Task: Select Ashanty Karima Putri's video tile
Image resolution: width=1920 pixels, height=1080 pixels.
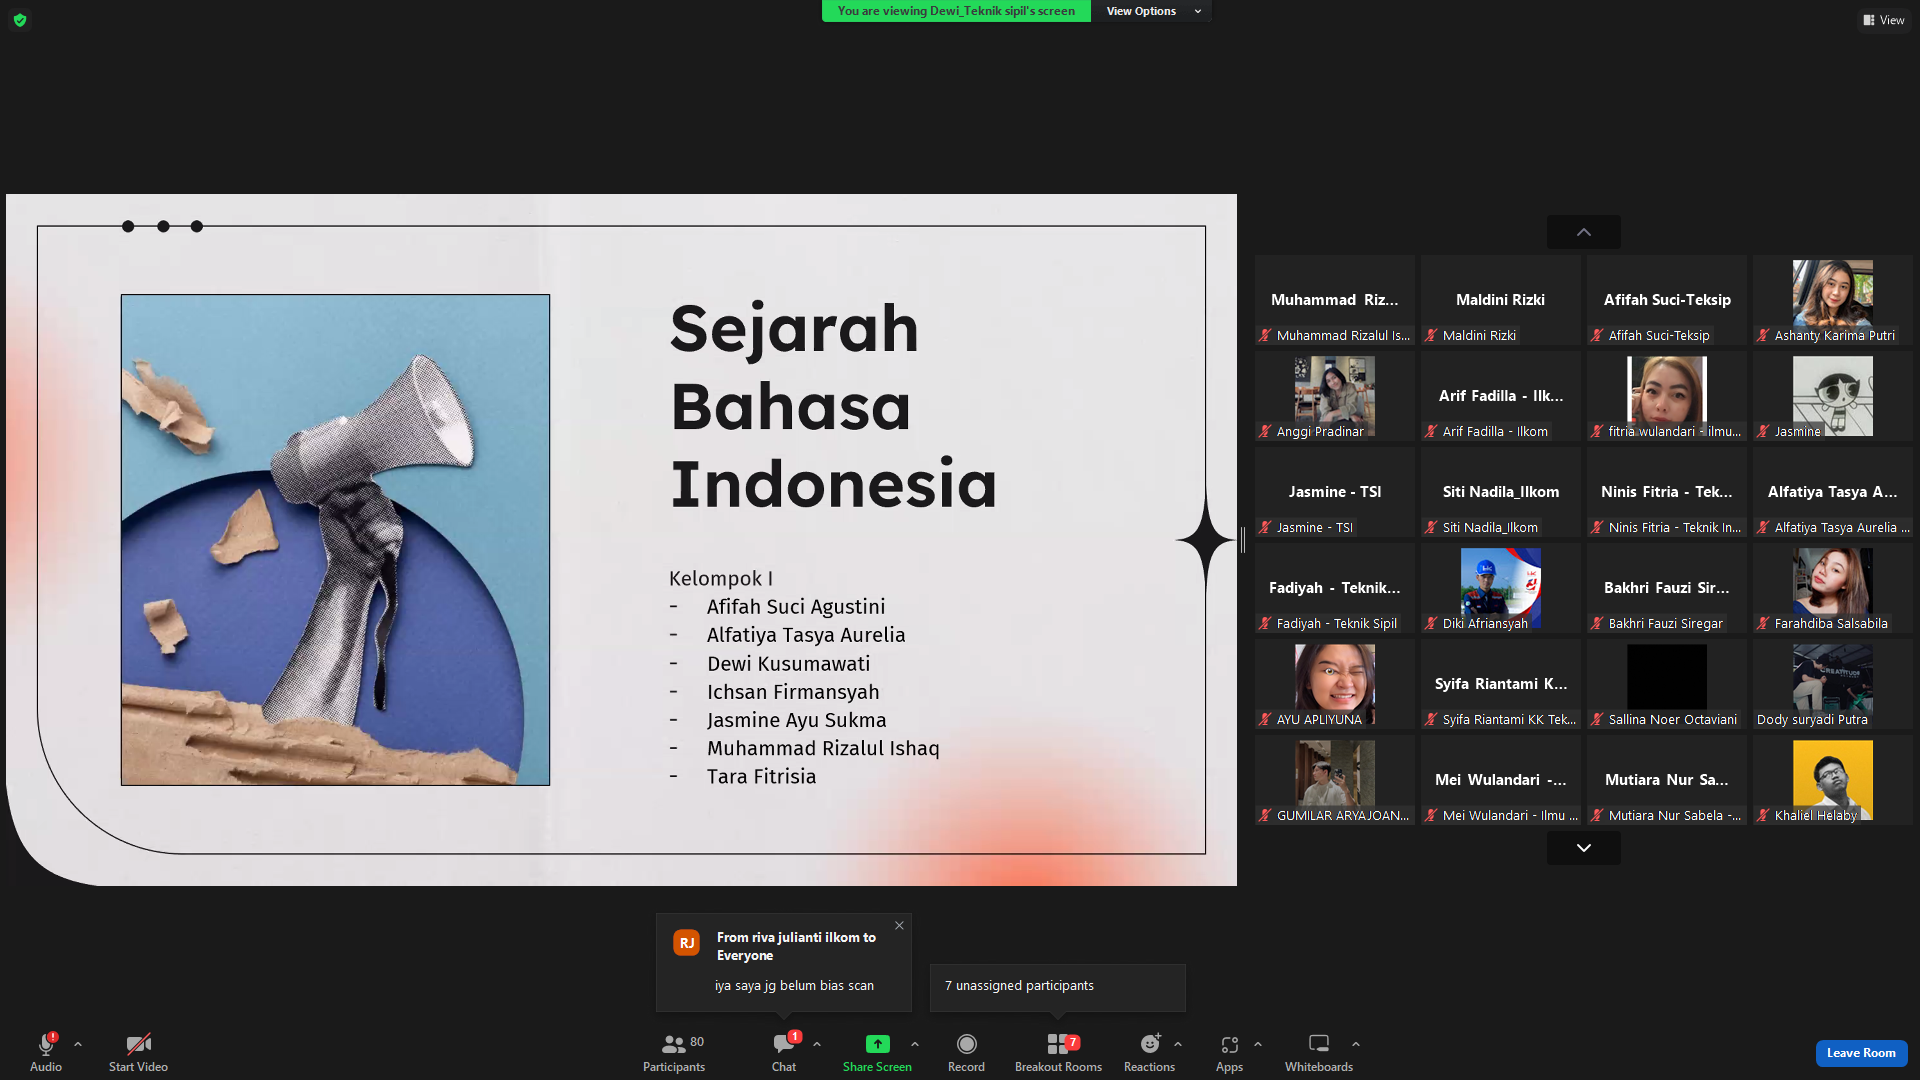Action: coord(1833,300)
